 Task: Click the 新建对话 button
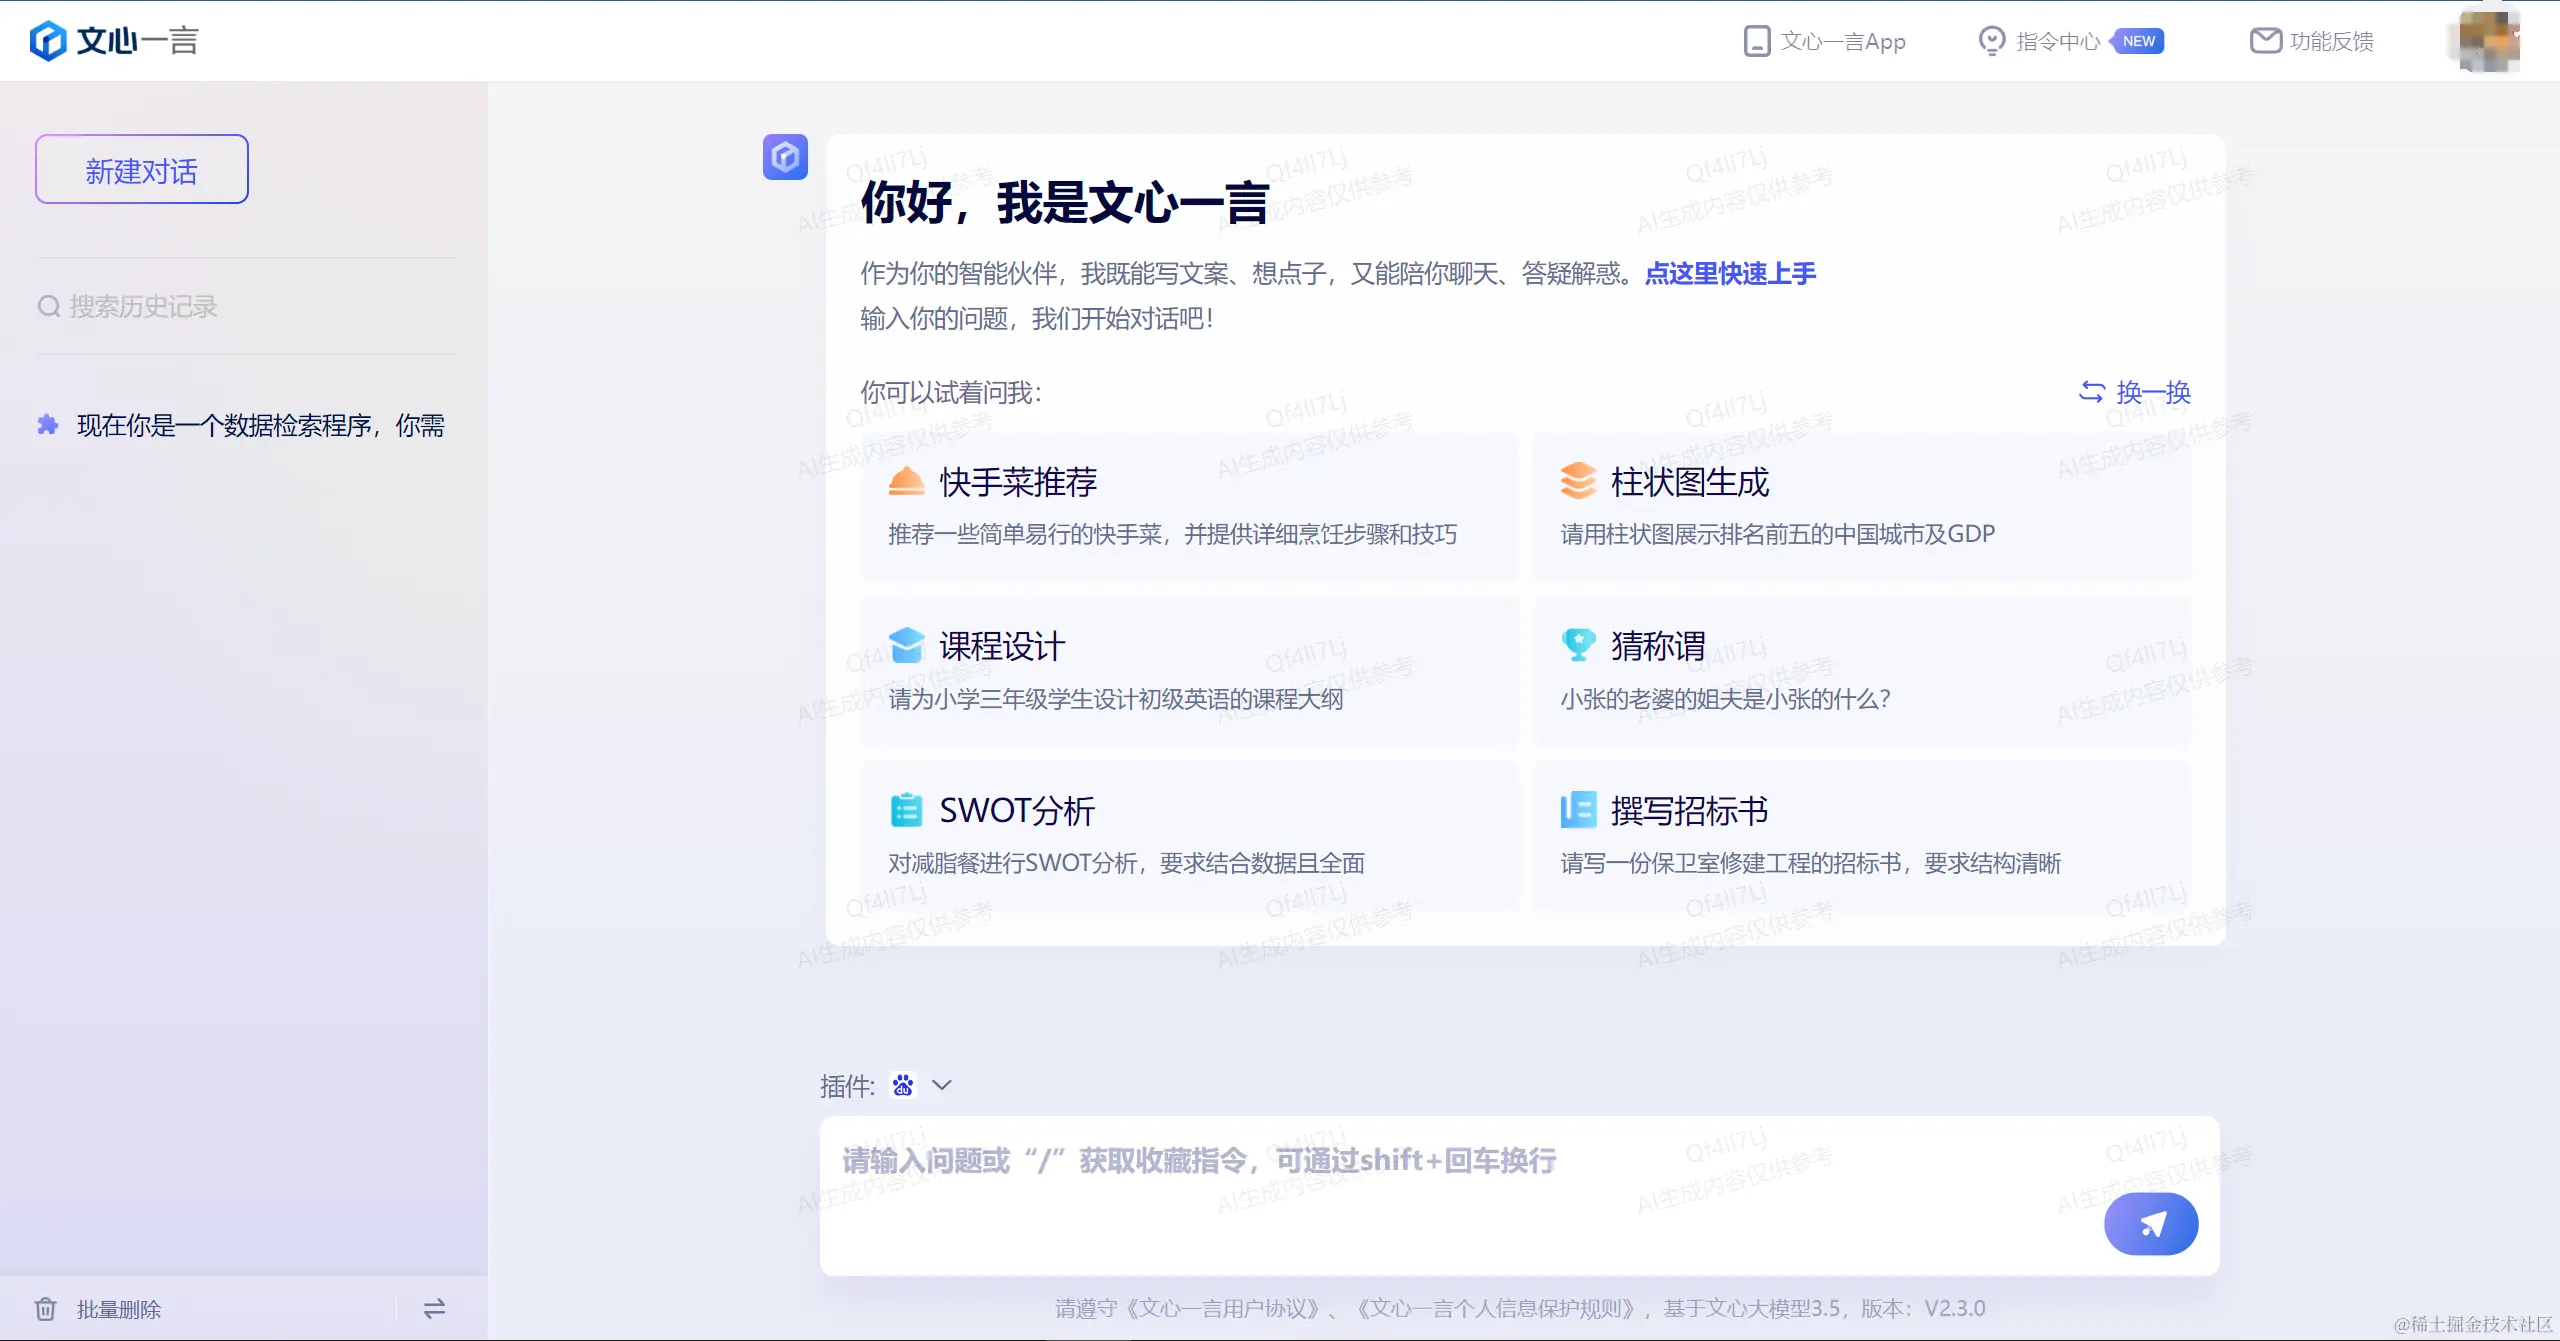142,170
